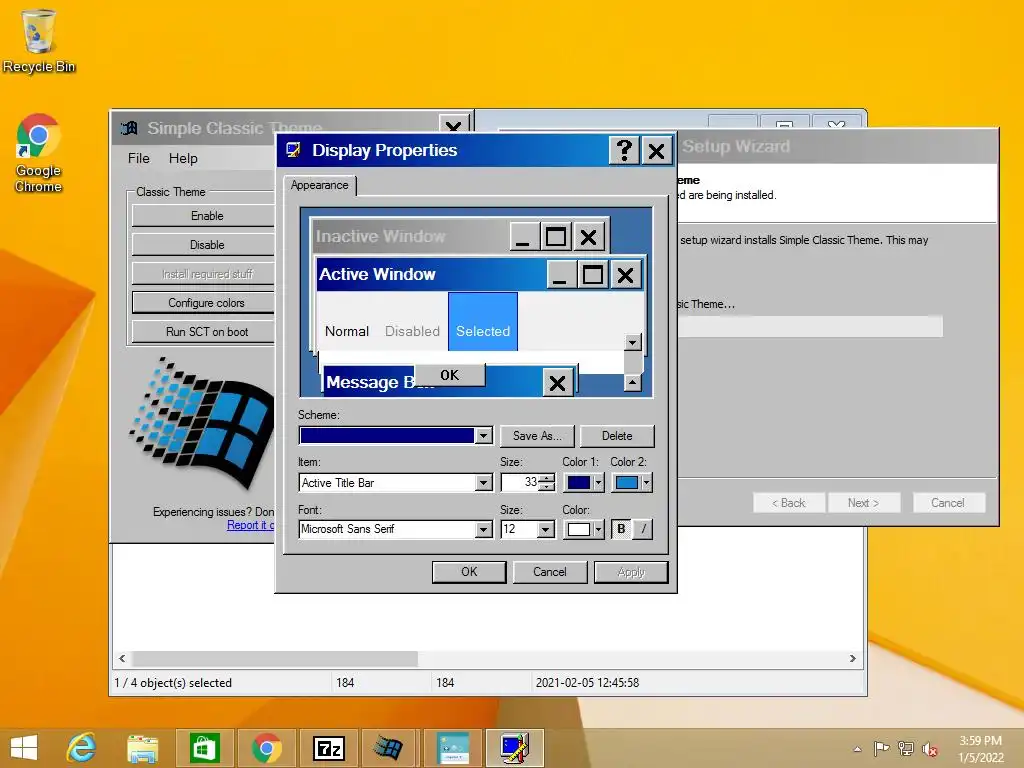Screen dimensions: 1024x768
Task: Show hidden system tray icons
Action: coord(857,749)
